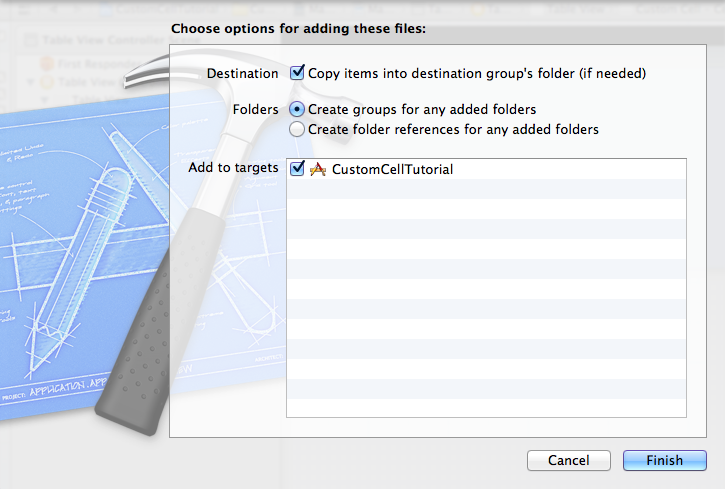Click the "Create folder references for any added folders" text

(453, 129)
